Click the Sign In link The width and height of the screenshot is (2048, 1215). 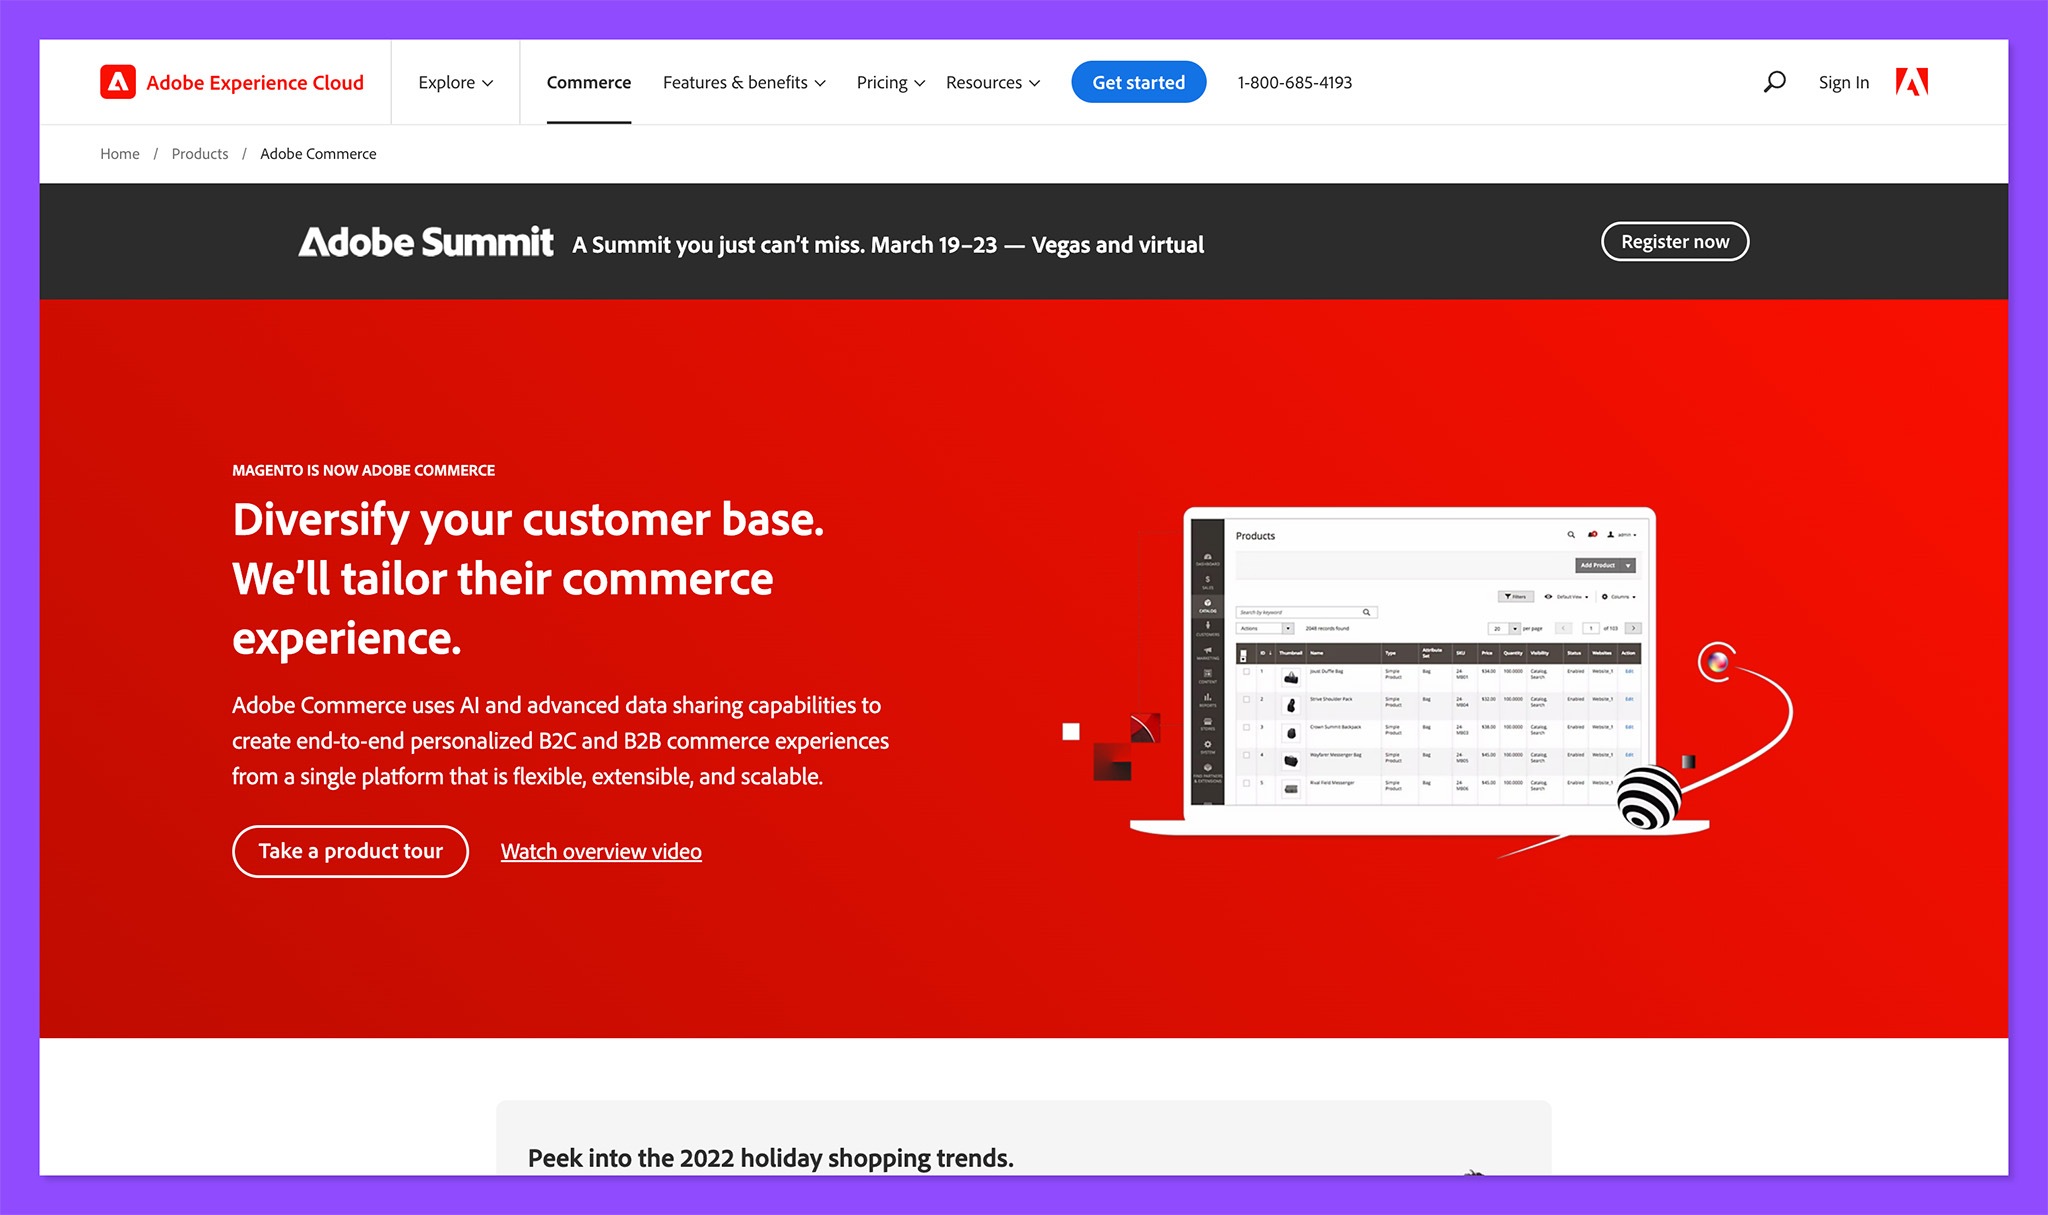1843,82
